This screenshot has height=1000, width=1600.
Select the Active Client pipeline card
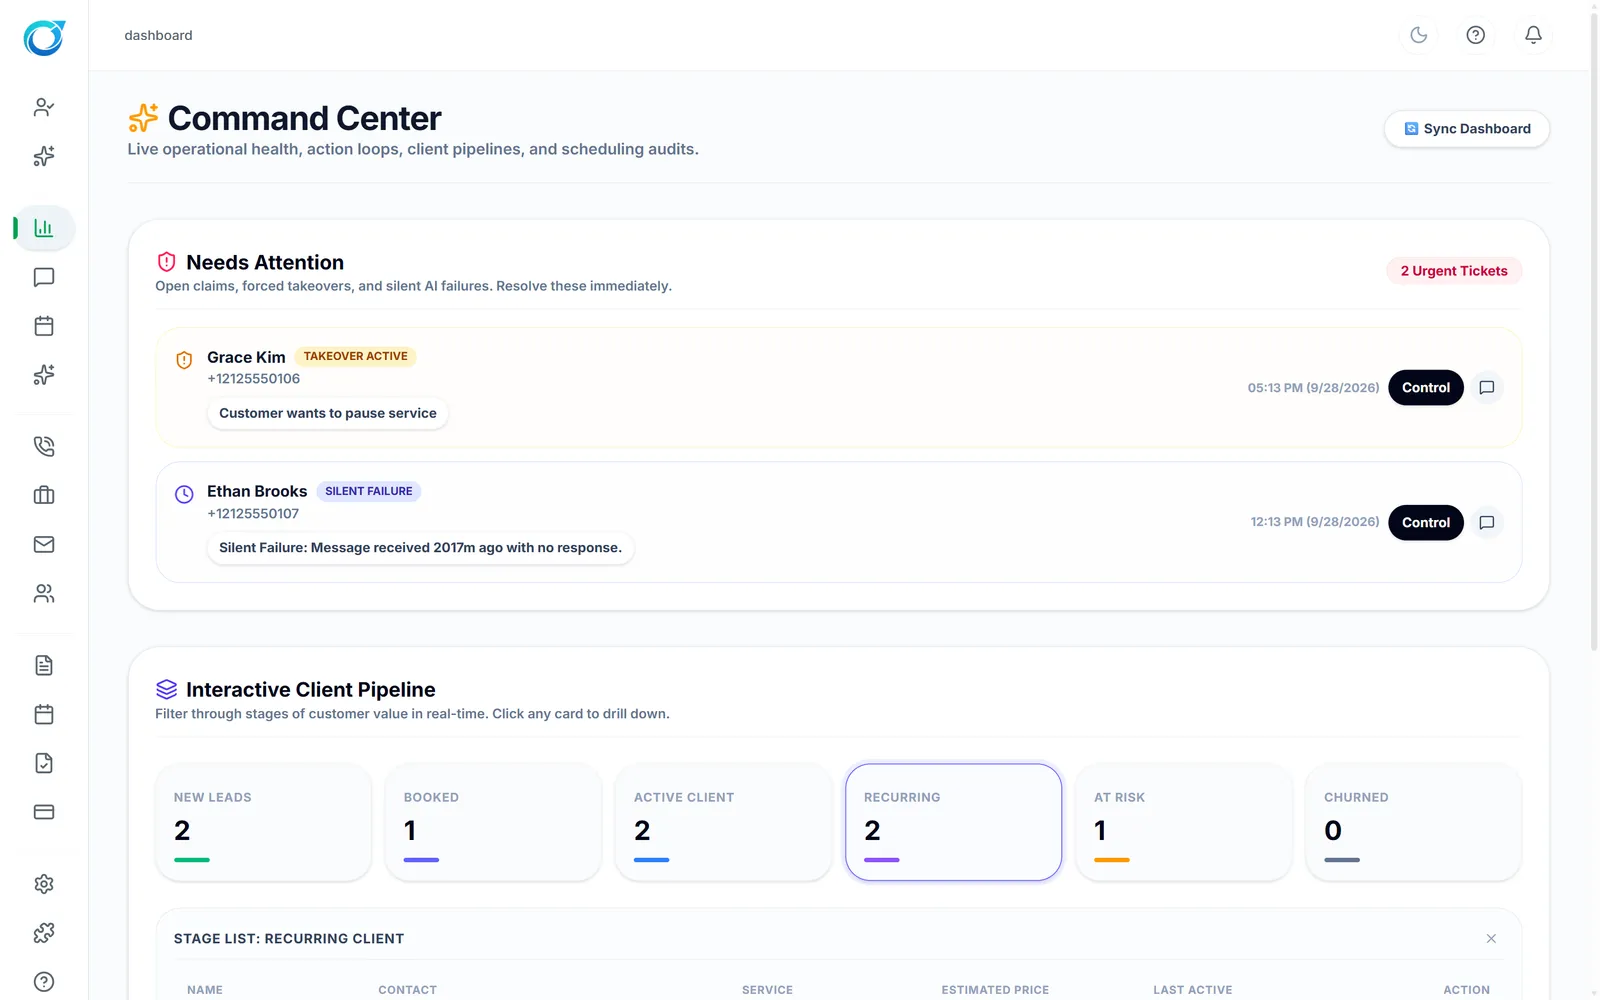tap(723, 822)
